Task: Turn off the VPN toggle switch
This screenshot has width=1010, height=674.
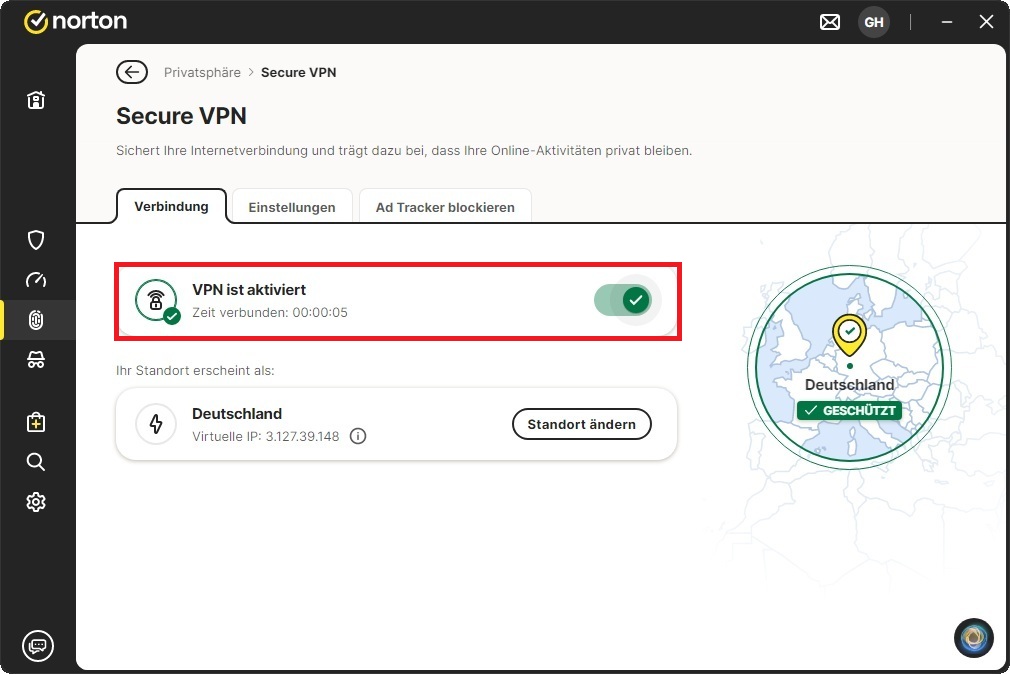Action: click(x=623, y=300)
